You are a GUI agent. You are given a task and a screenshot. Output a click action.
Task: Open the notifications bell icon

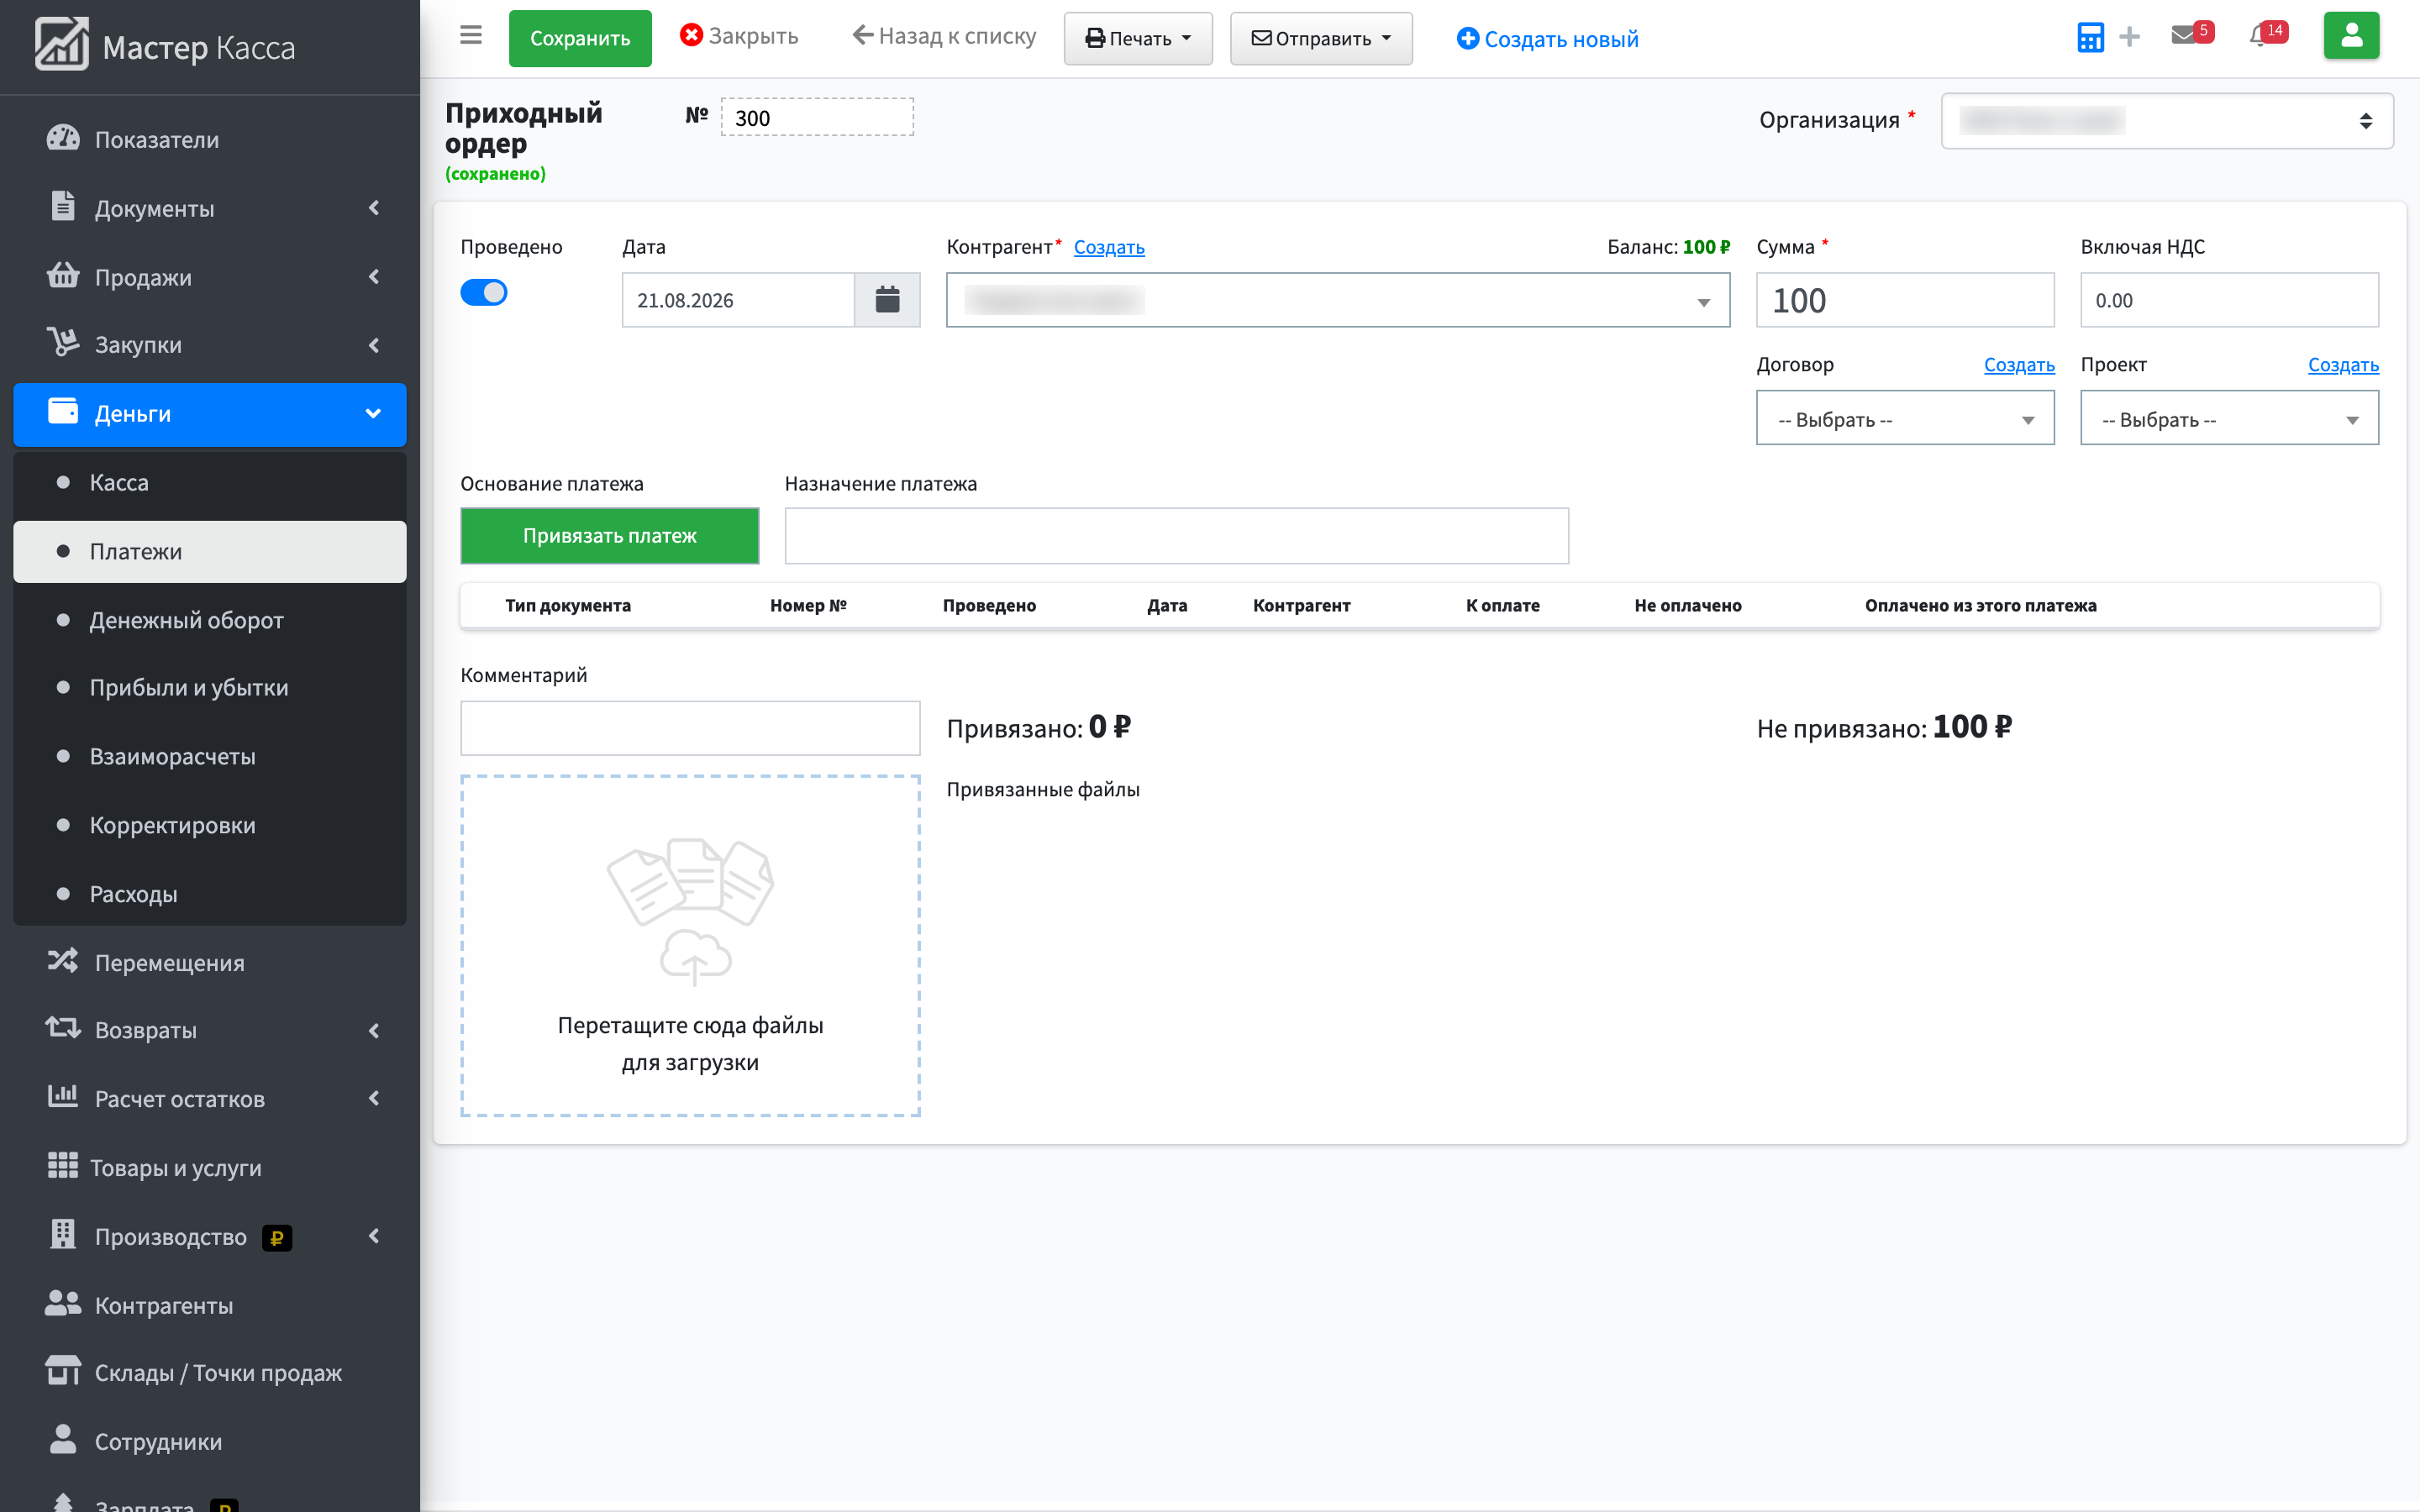tap(2259, 36)
